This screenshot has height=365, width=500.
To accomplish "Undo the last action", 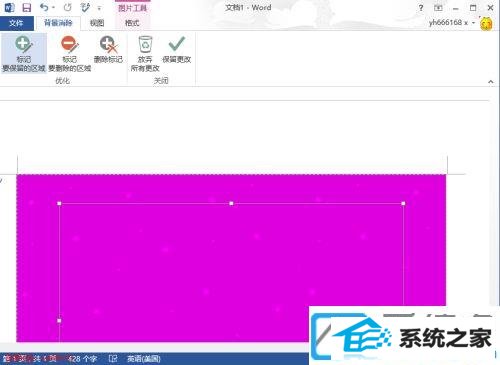I will click(43, 7).
